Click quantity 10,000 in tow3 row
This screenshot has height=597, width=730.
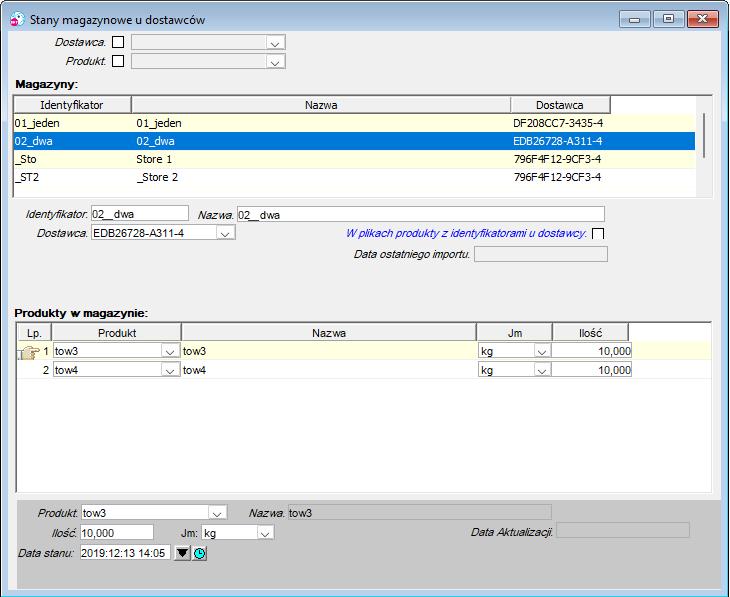click(x=592, y=351)
